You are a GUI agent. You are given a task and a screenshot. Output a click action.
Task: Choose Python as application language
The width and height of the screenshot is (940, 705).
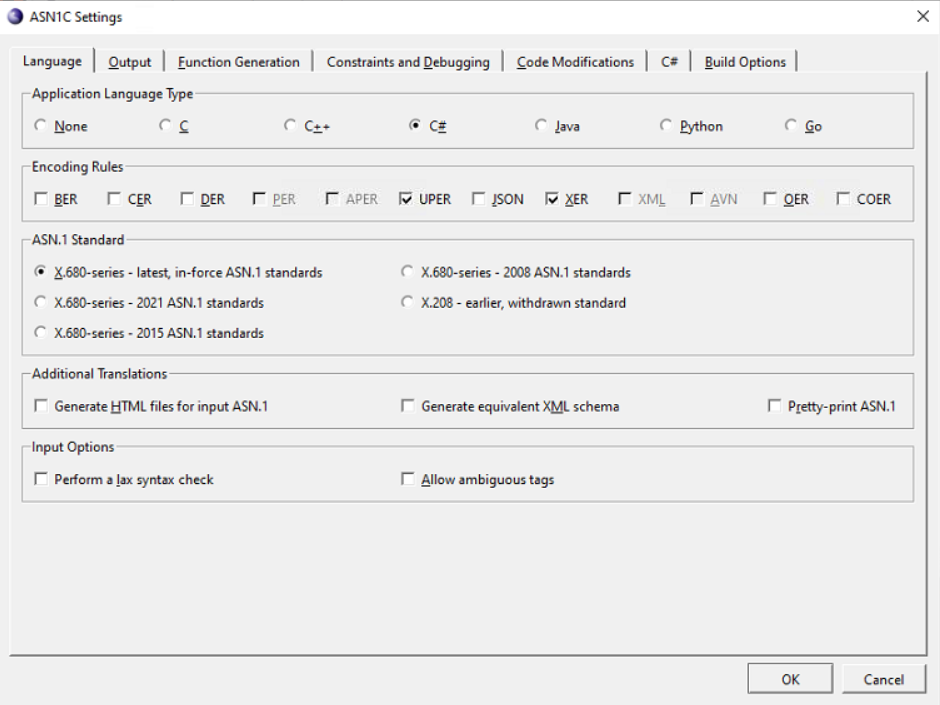tap(665, 125)
